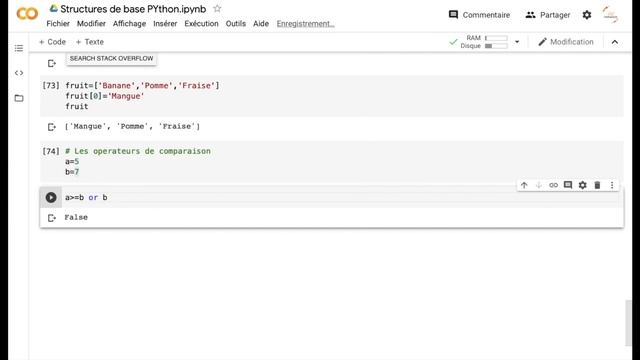Open notebook settings gear in header
Image resolution: width=640 pixels, height=360 pixels.
(587, 15)
